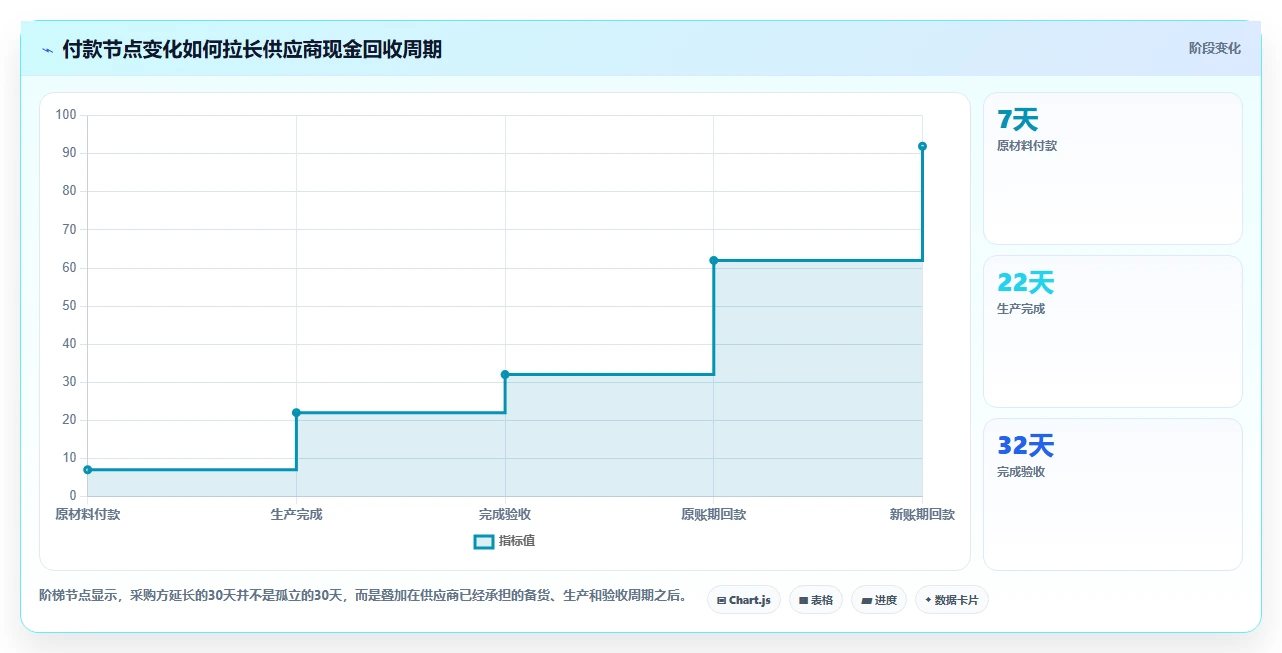Click the 指标值 legend label
The height and width of the screenshot is (653, 1282).
point(517,541)
